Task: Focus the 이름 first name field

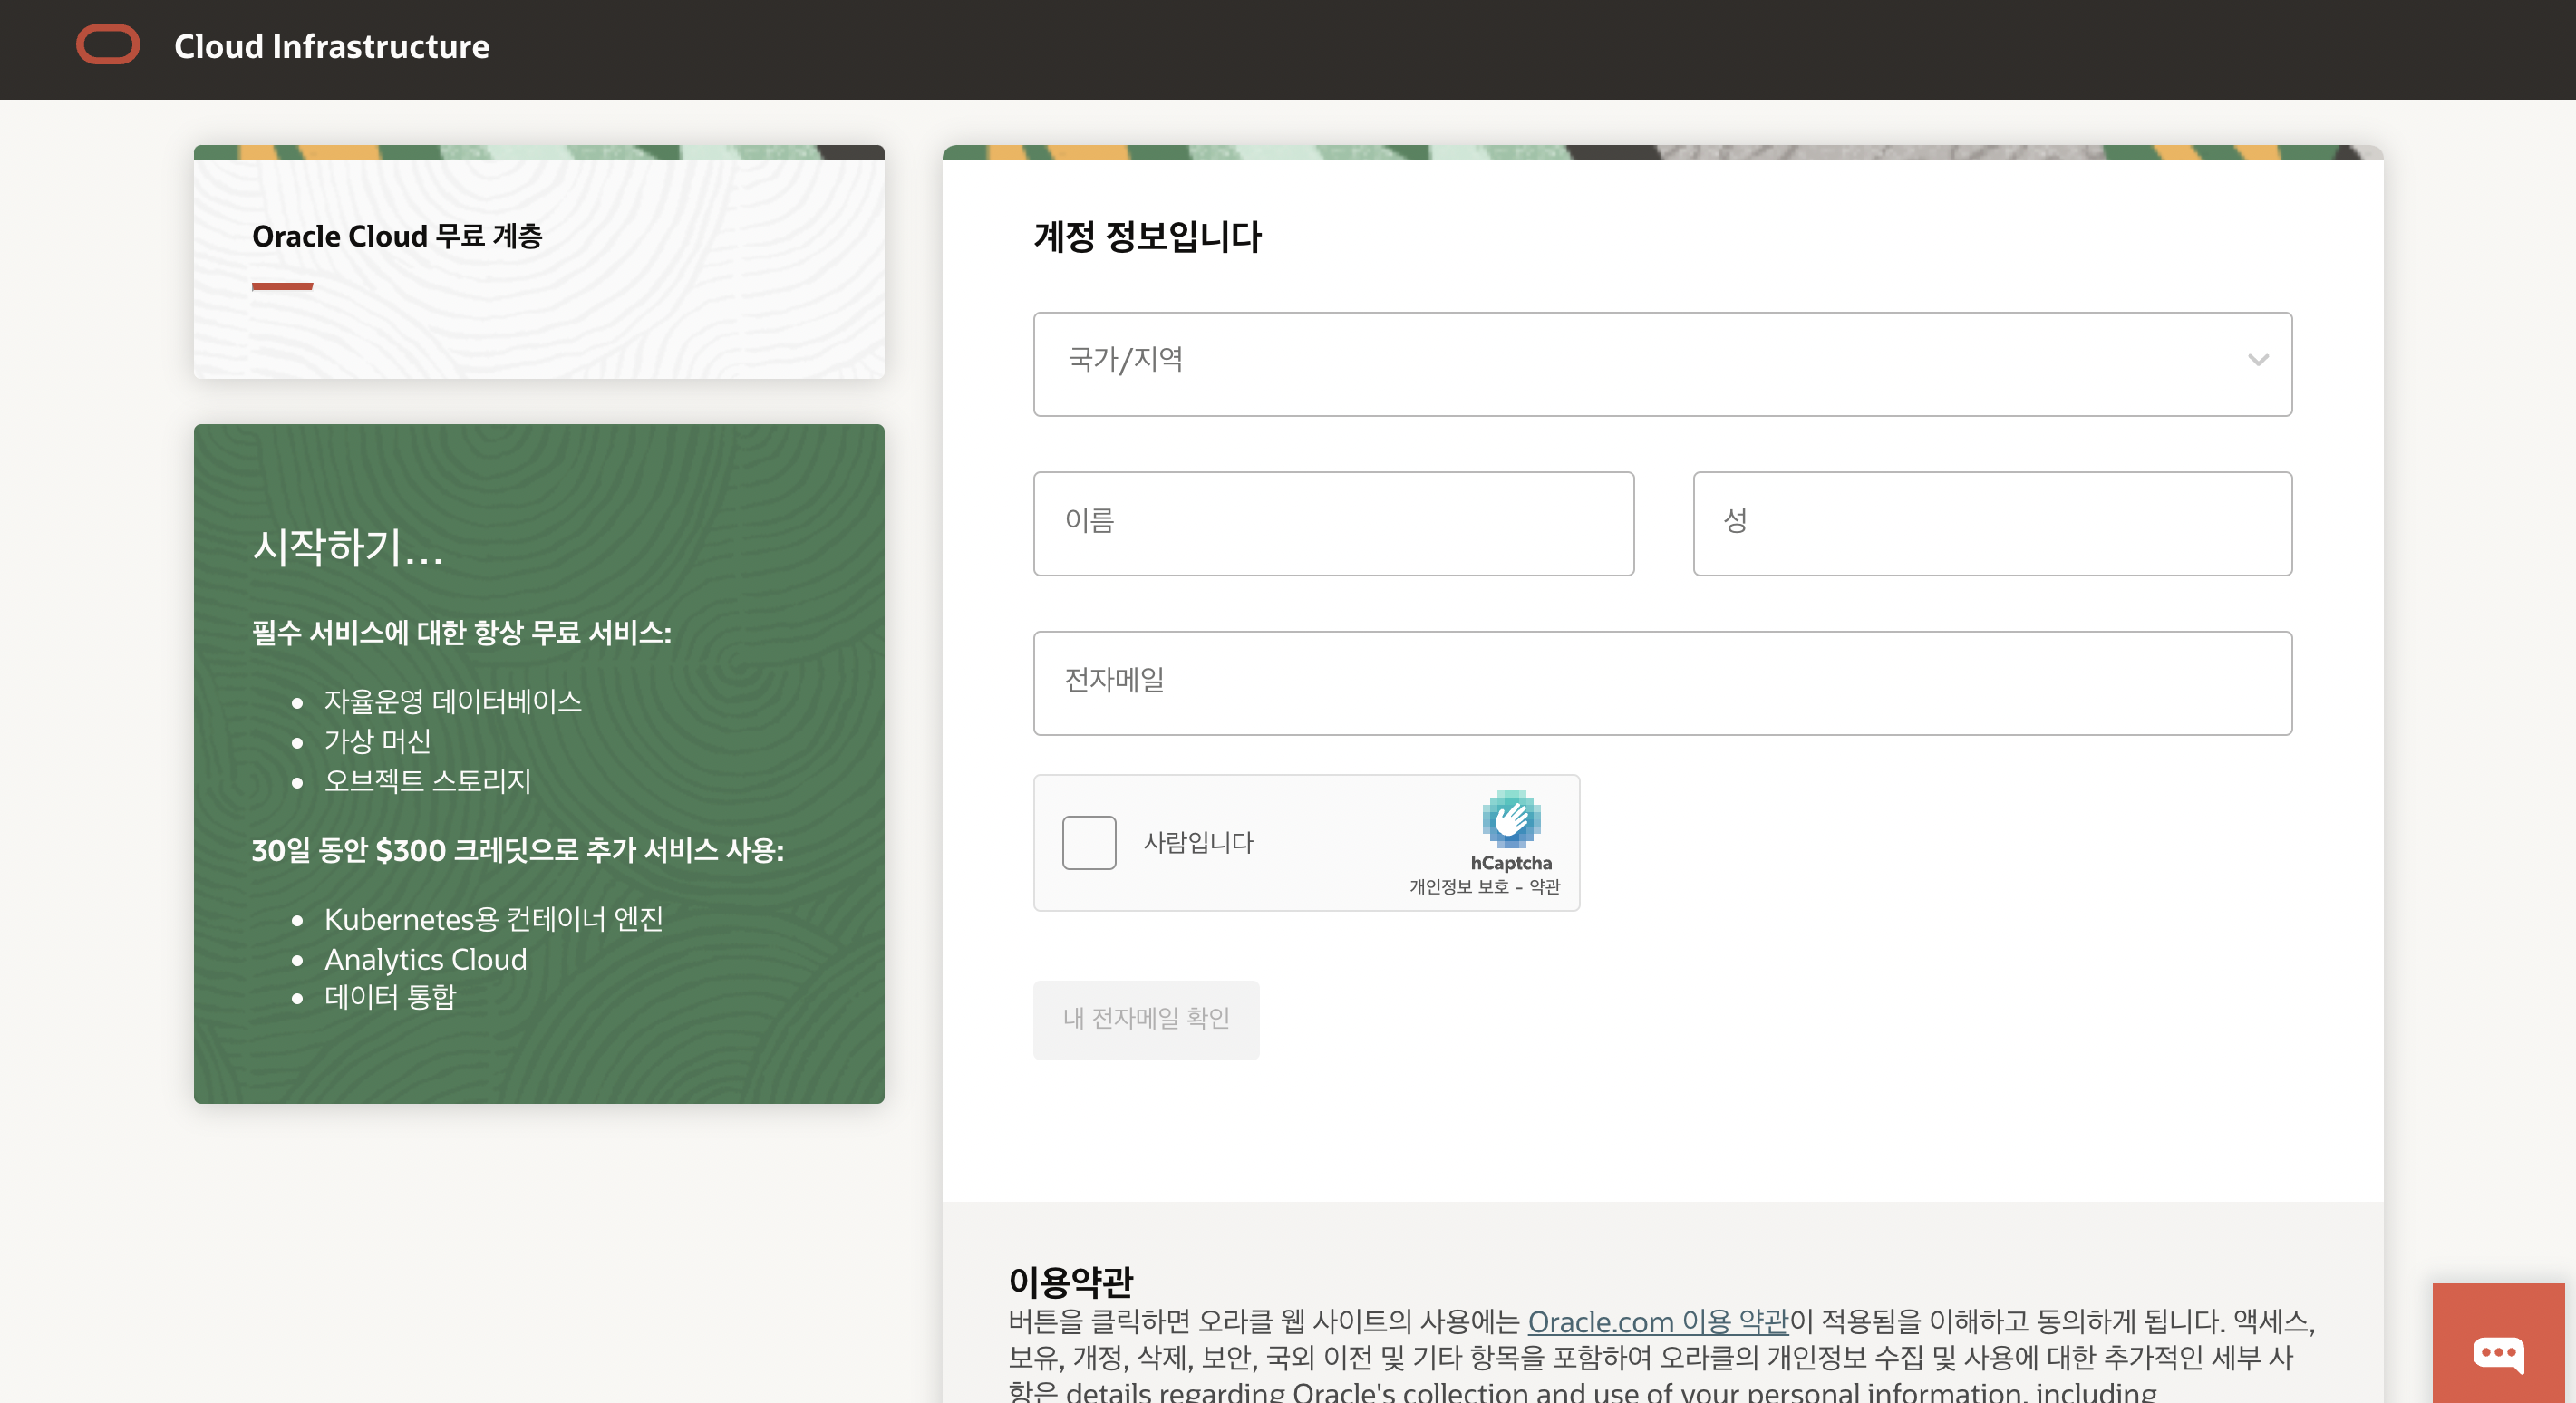Action: [x=1333, y=524]
